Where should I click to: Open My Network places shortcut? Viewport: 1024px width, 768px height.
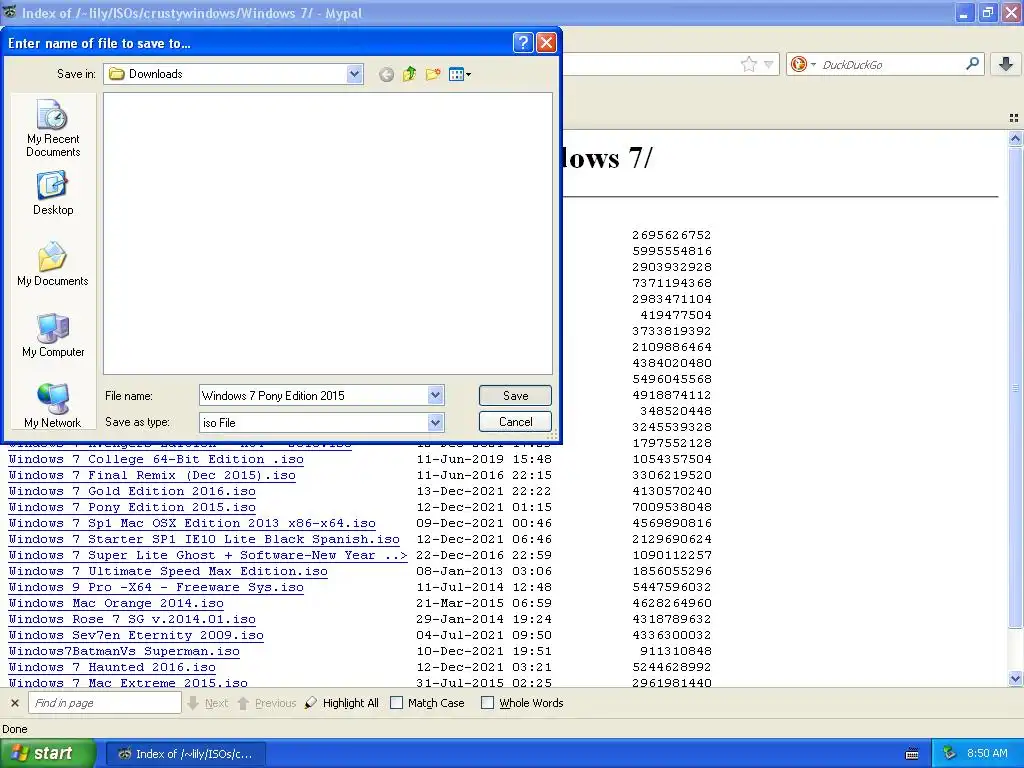(53, 406)
